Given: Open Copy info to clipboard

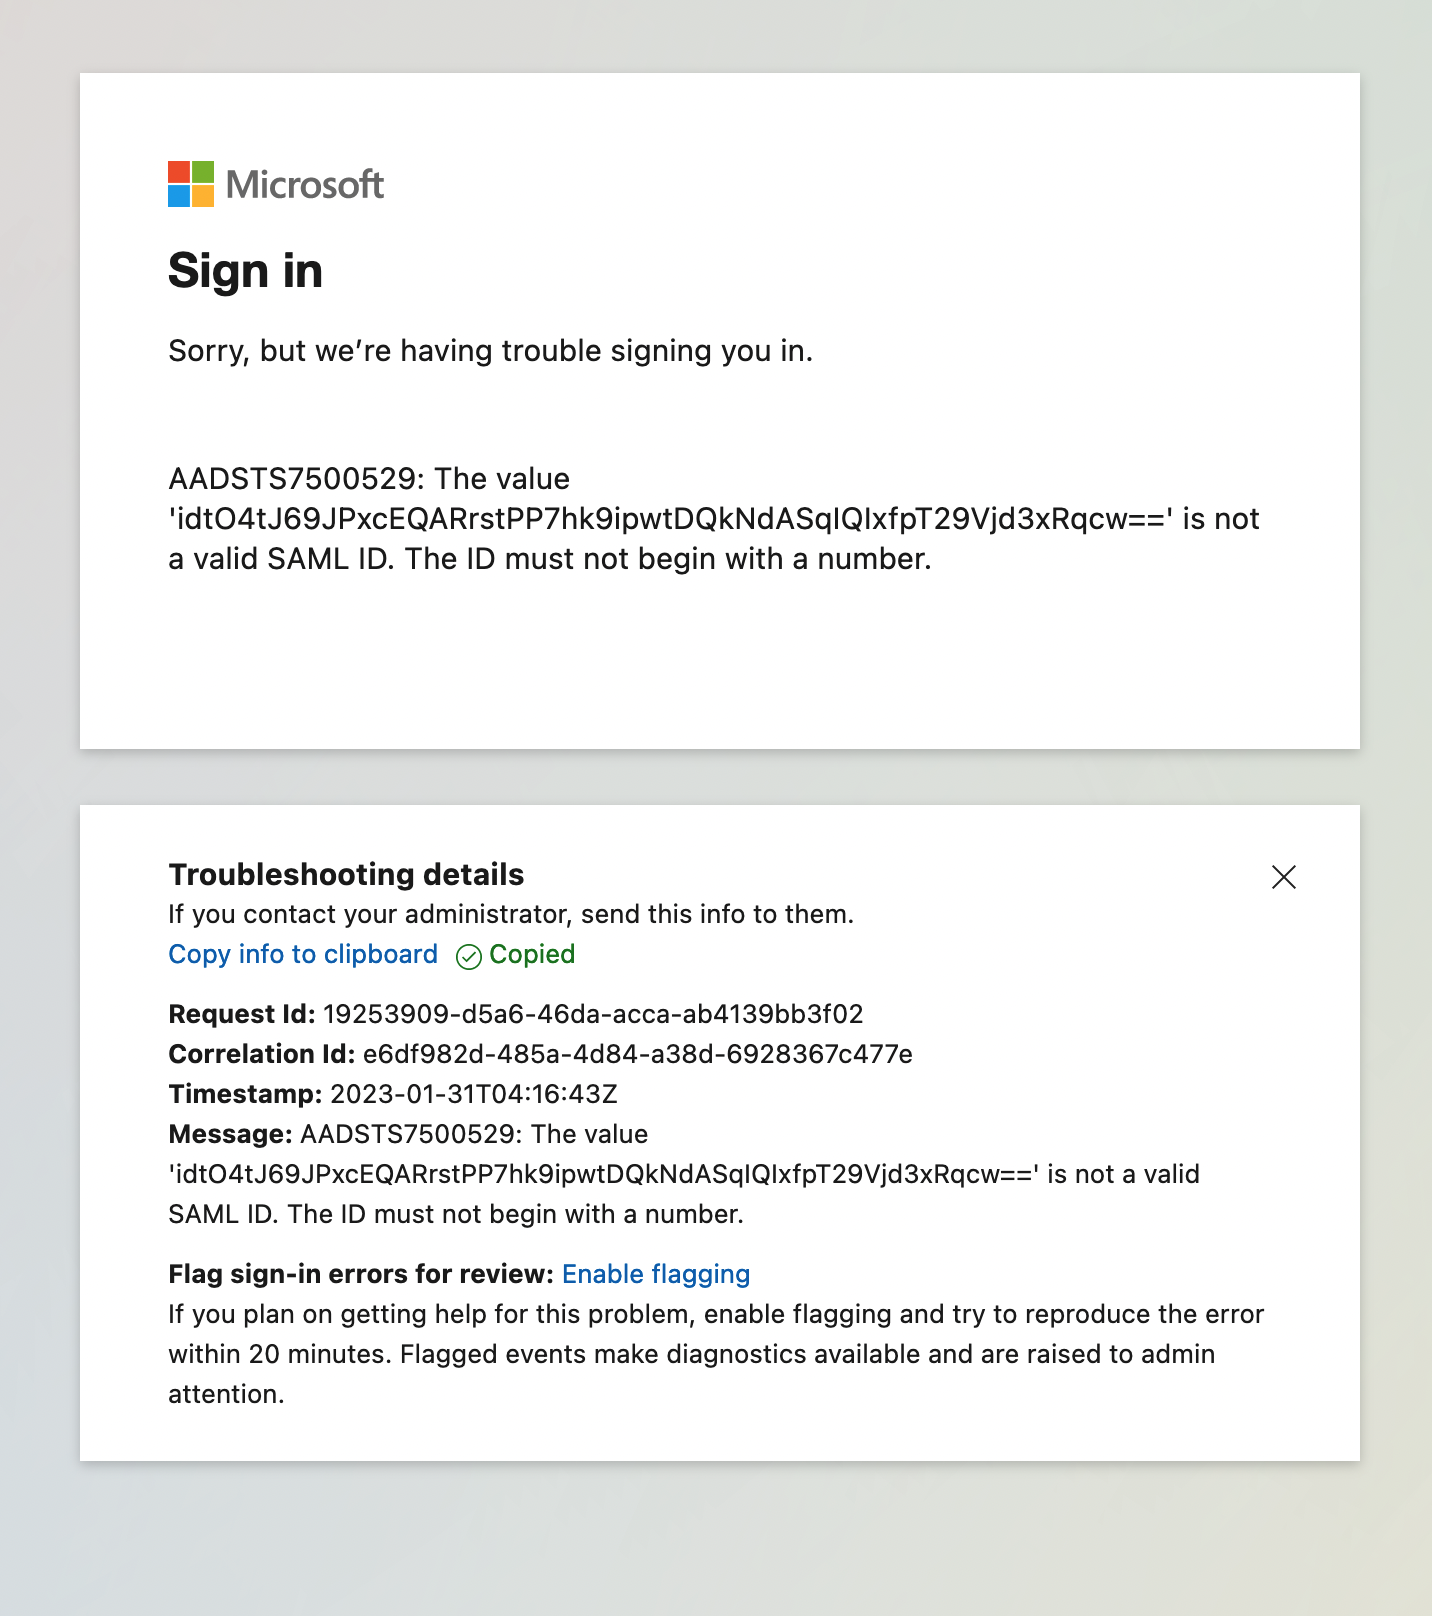Looking at the screenshot, I should pyautogui.click(x=302, y=955).
